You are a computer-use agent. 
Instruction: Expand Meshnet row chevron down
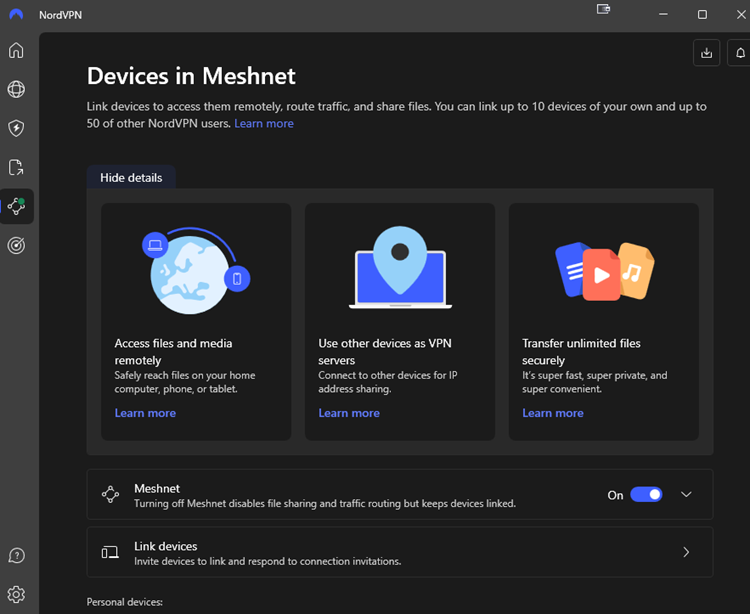point(686,494)
